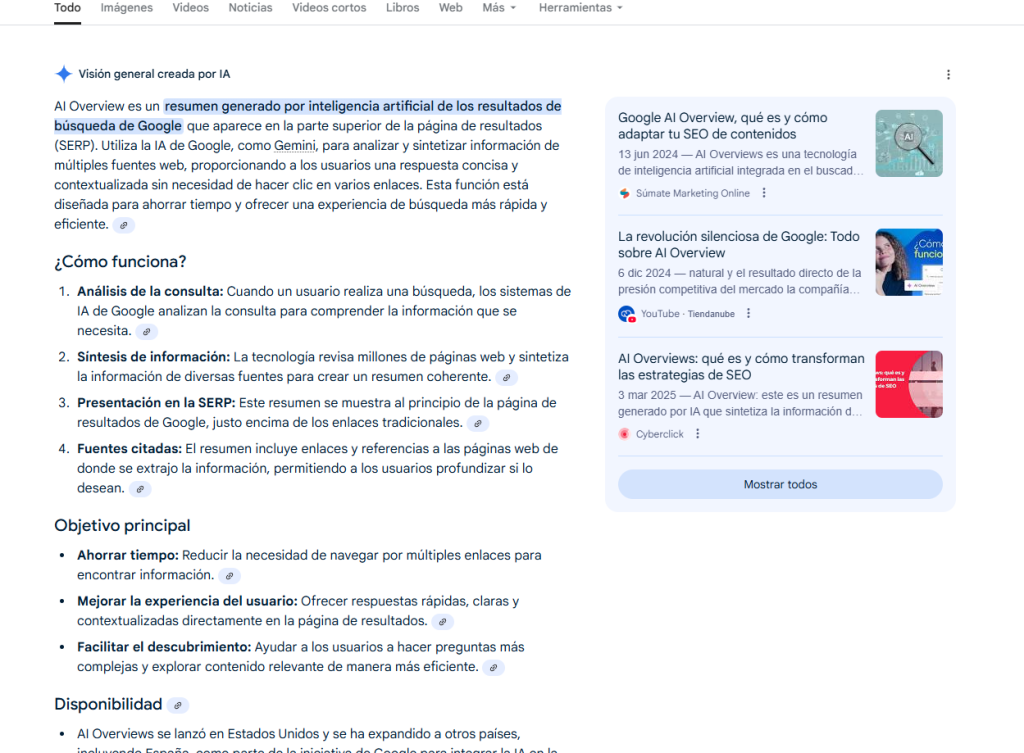Viewport: 1024px width, 753px height.
Task: Click the Tiendanube video thumbnail with woman
Action: 909,262
